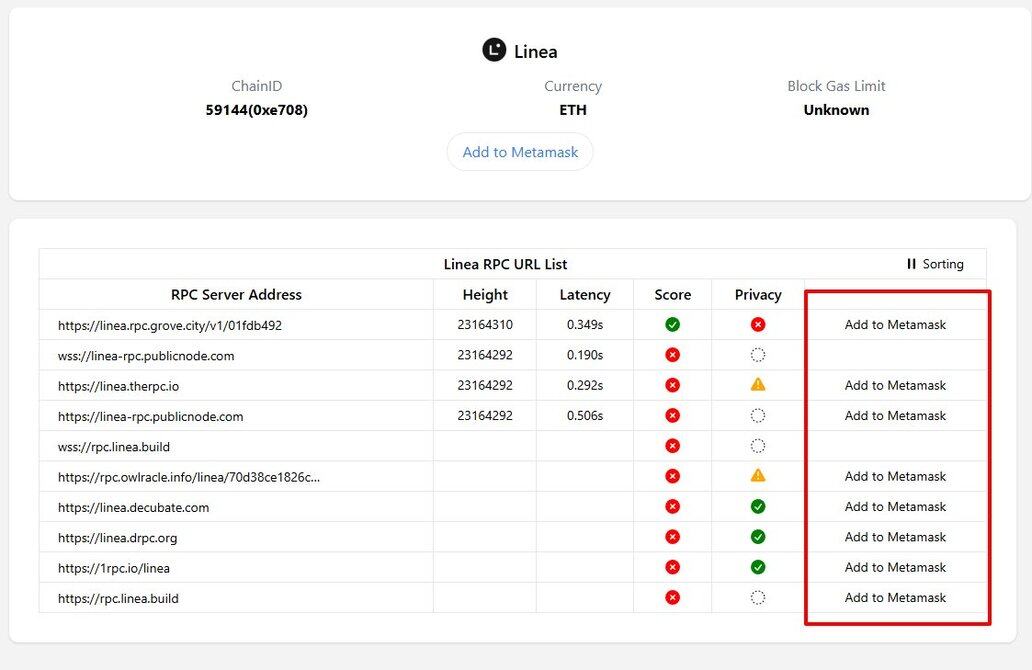Click the Block Gas Limit value Unknown
Viewport: 1032px width, 670px height.
[x=836, y=110]
